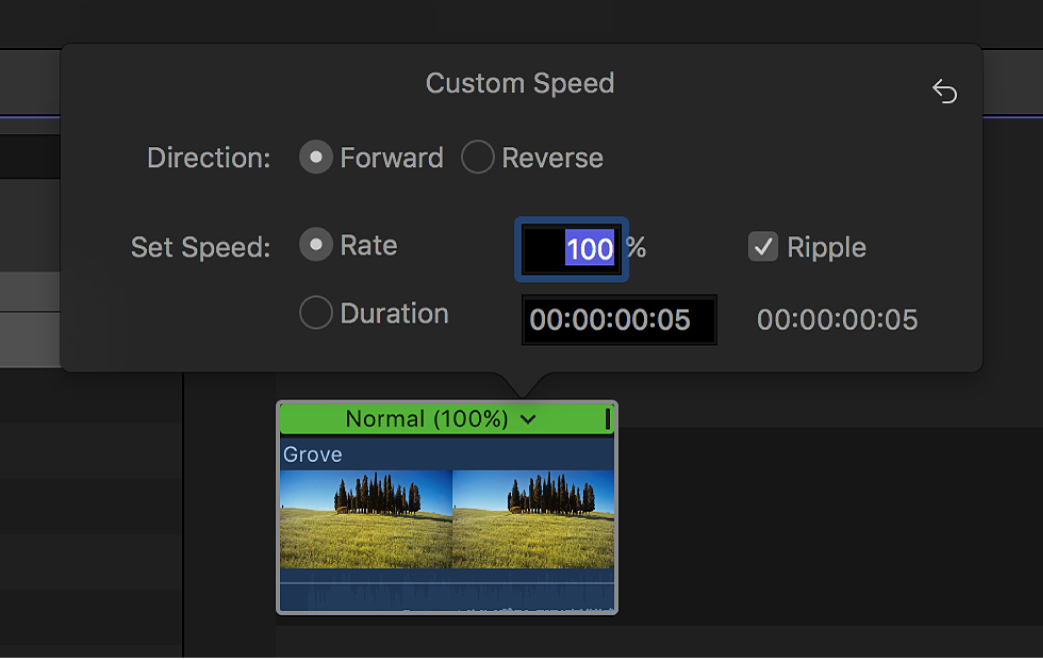The image size is (1043, 660).
Task: Click the audio waveform of Grove clip
Action: [447, 593]
